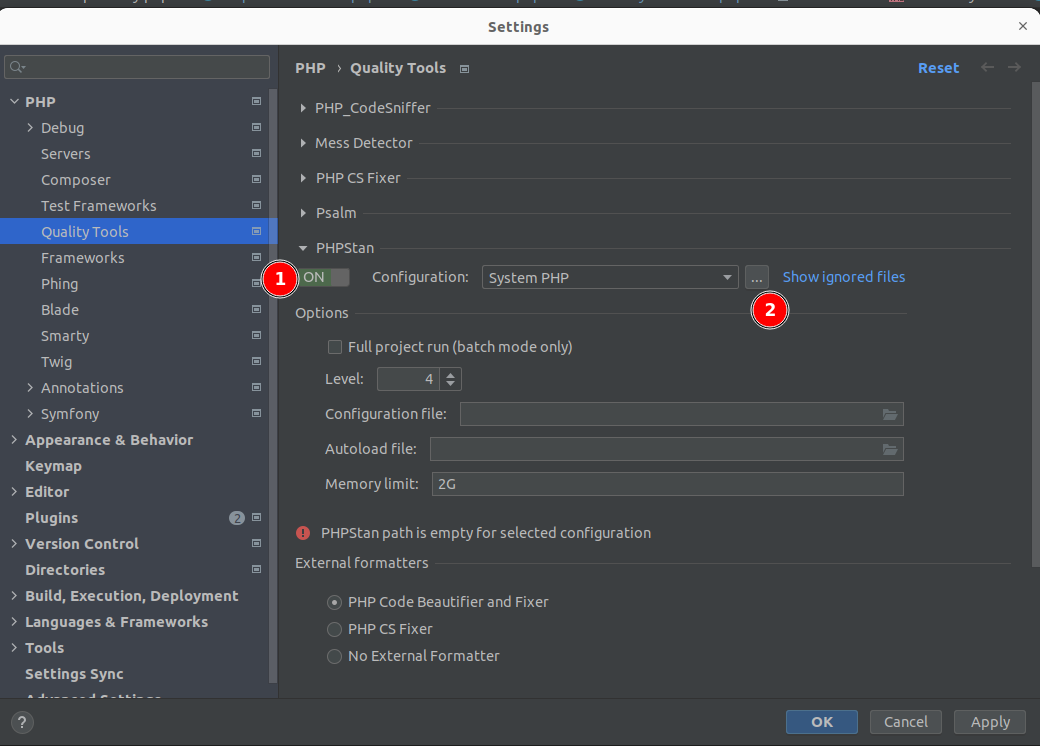Click project-level icon on Smarty row
This screenshot has width=1040, height=746.
point(256,336)
